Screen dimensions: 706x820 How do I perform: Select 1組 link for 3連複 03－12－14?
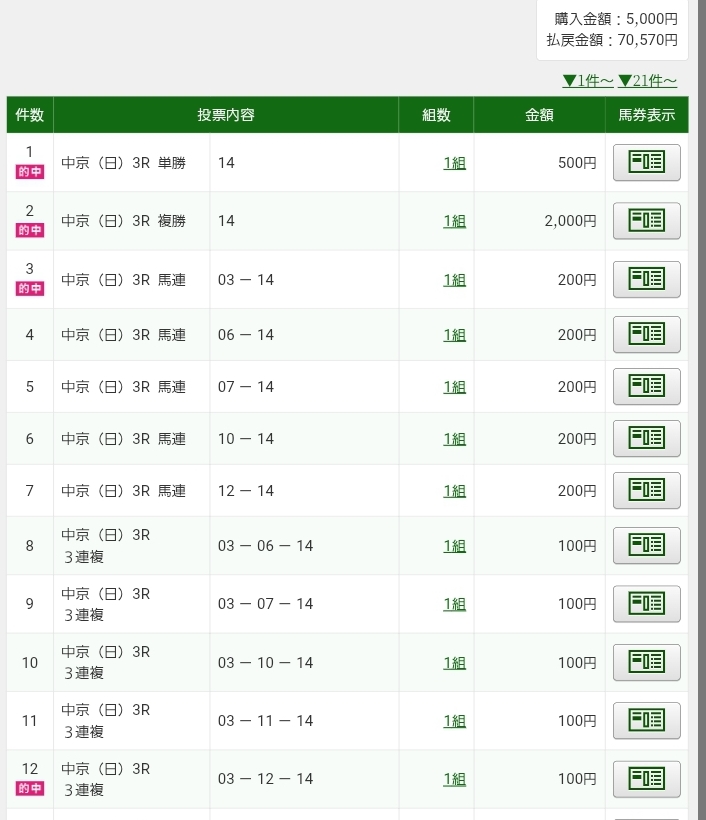454,780
